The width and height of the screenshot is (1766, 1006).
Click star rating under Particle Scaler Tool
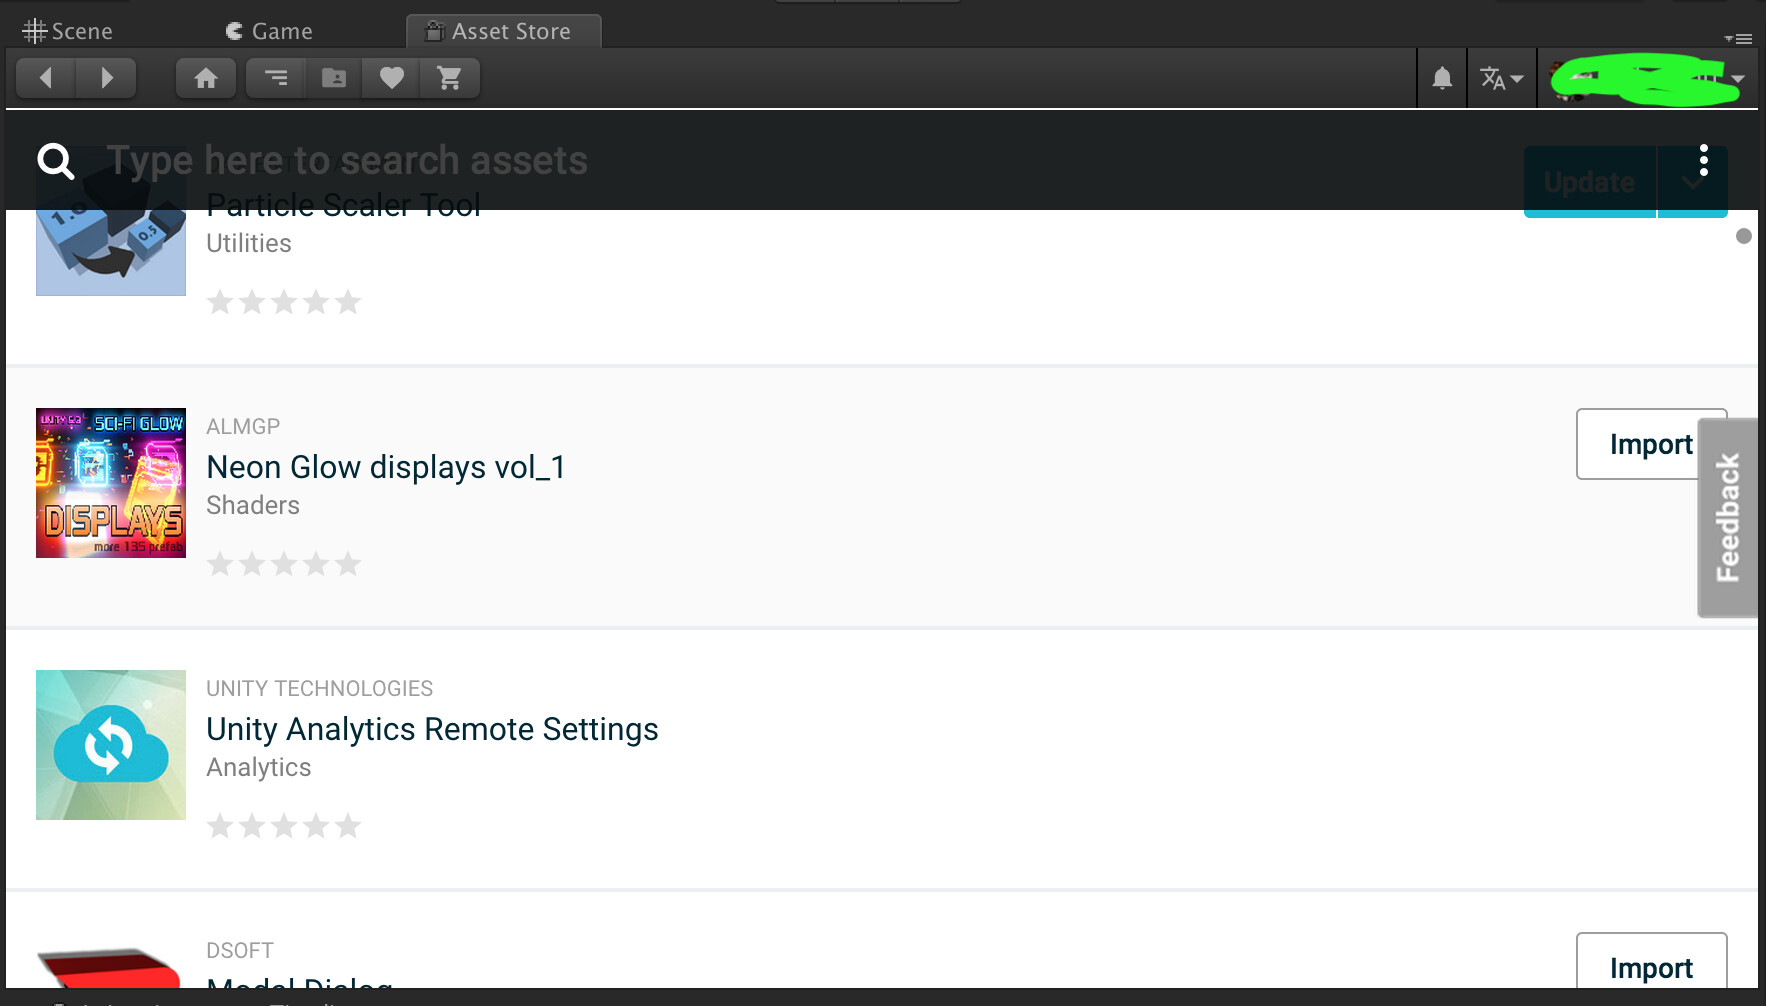click(284, 302)
